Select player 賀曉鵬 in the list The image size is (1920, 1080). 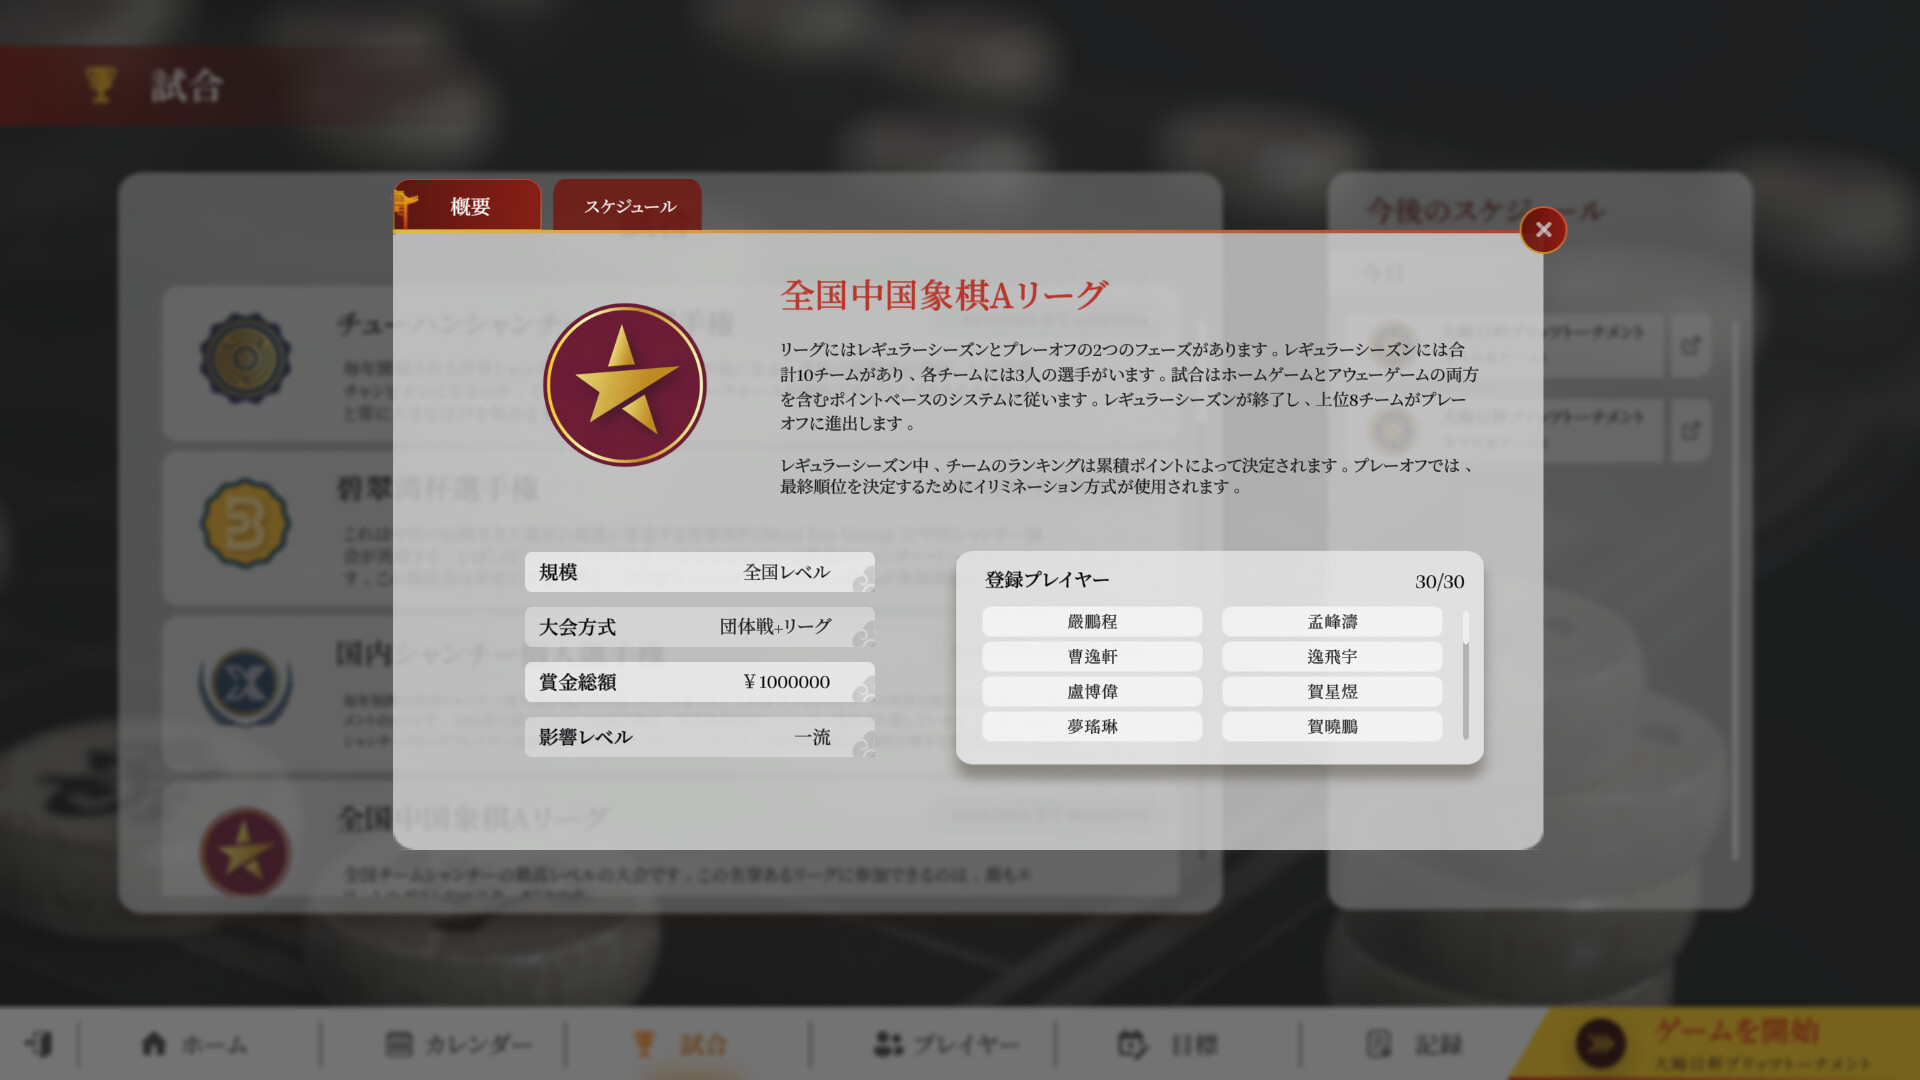coord(1332,726)
